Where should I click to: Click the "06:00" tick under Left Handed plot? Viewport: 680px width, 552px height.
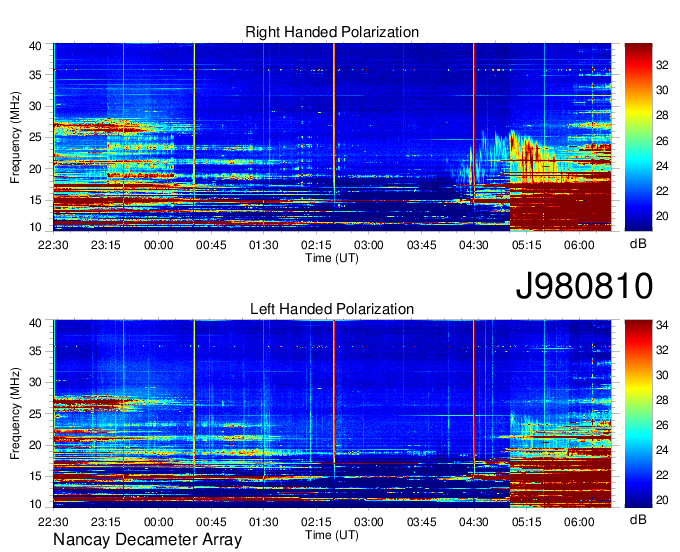pos(579,522)
